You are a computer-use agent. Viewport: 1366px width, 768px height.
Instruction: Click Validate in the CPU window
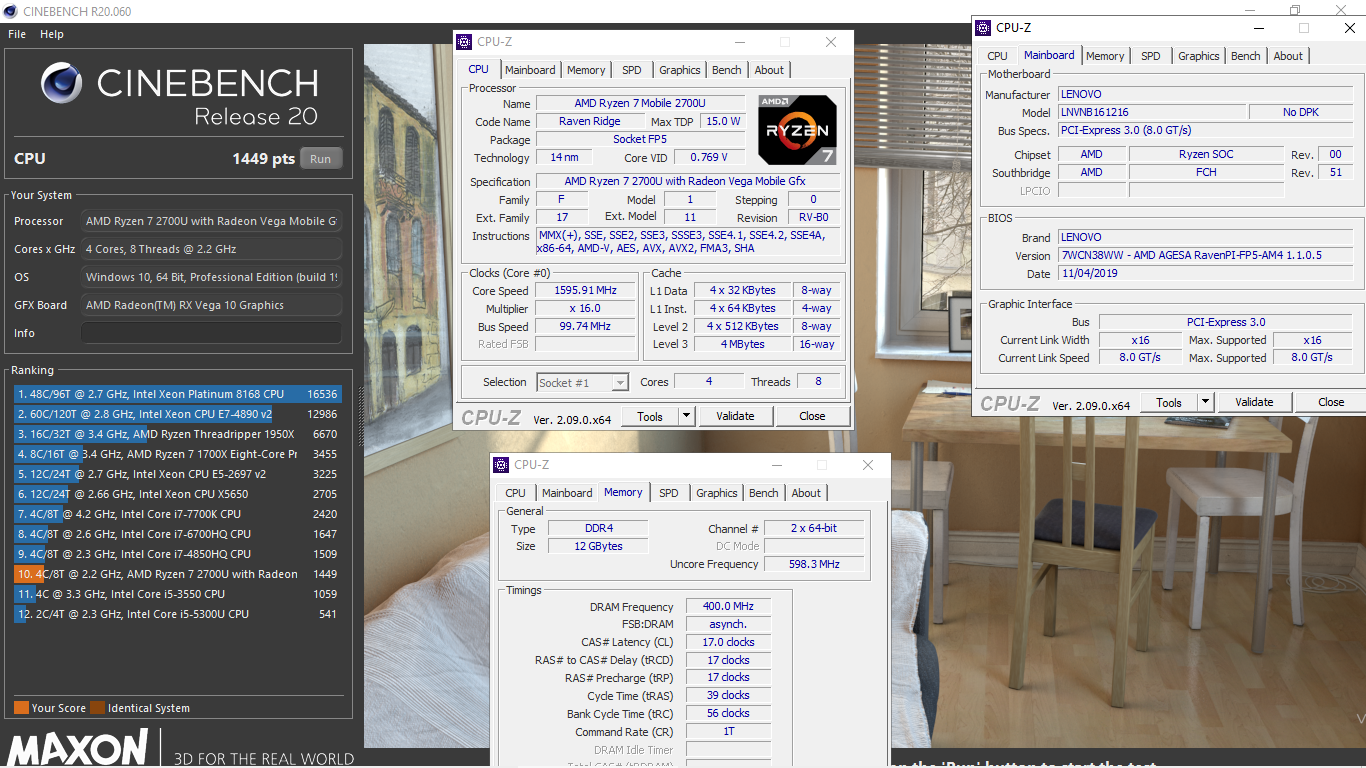[x=735, y=416]
